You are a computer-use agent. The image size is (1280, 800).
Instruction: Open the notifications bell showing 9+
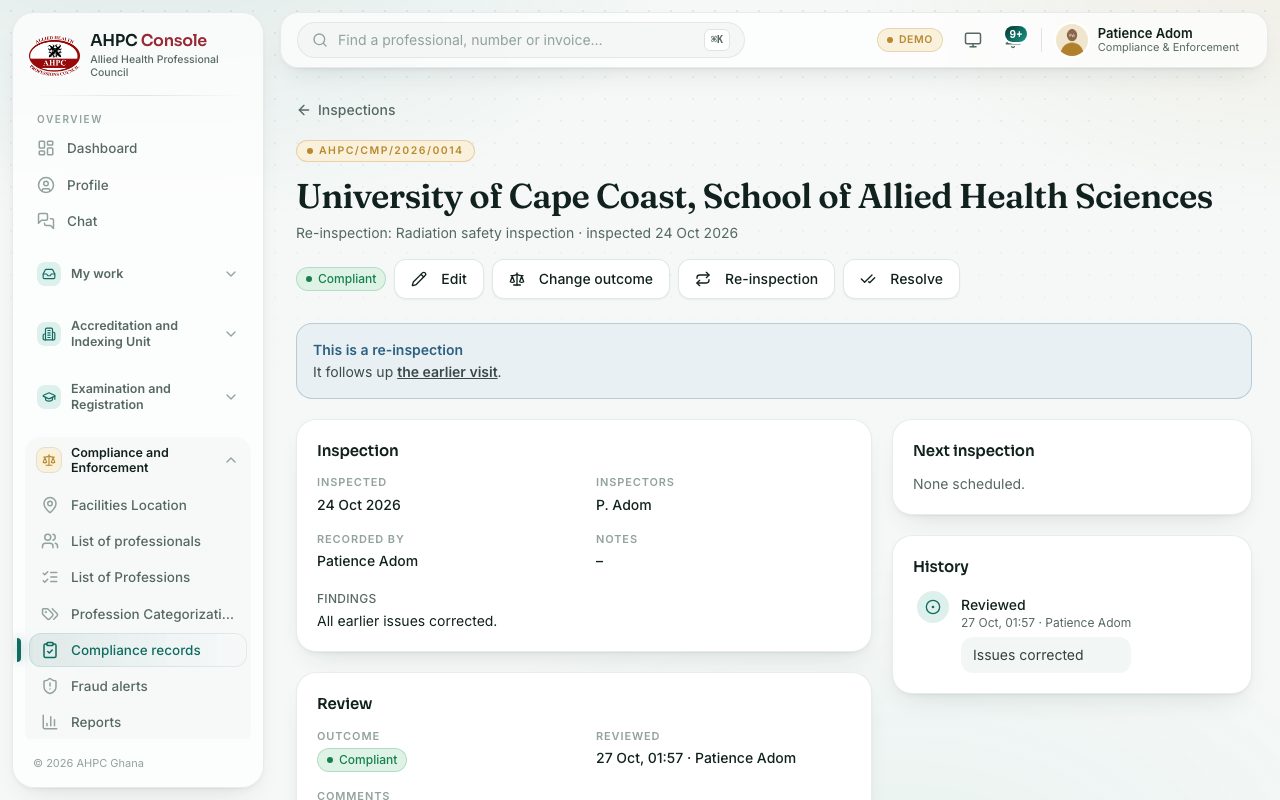[1014, 39]
